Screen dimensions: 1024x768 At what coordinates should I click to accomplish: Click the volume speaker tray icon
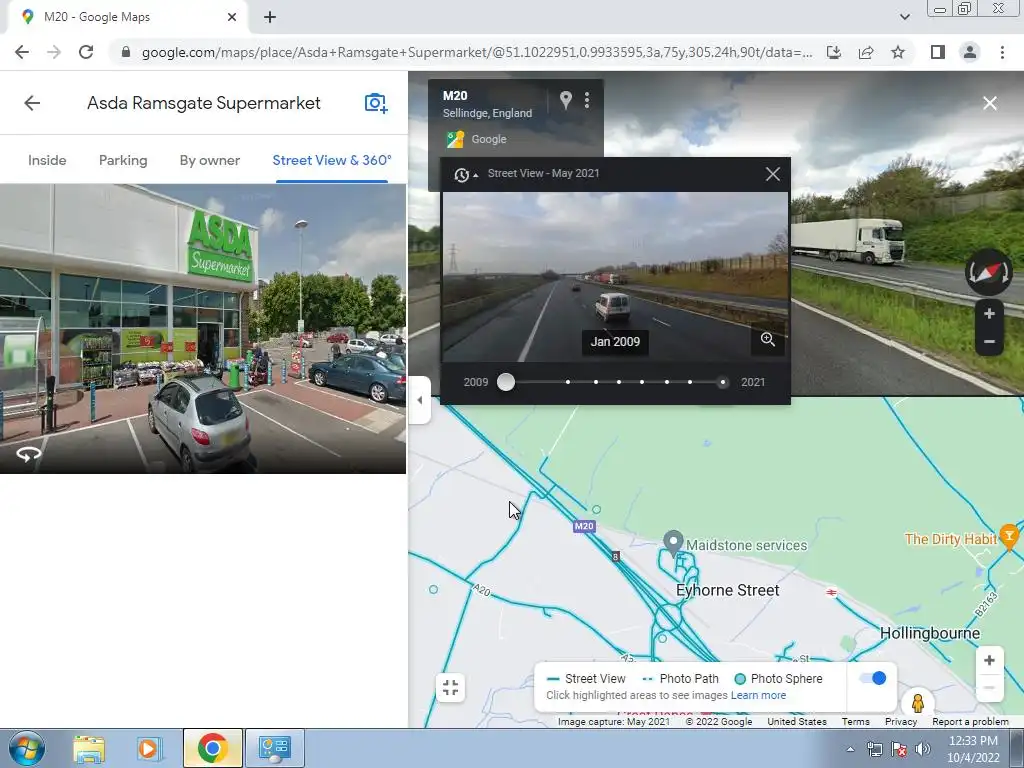tap(922, 750)
